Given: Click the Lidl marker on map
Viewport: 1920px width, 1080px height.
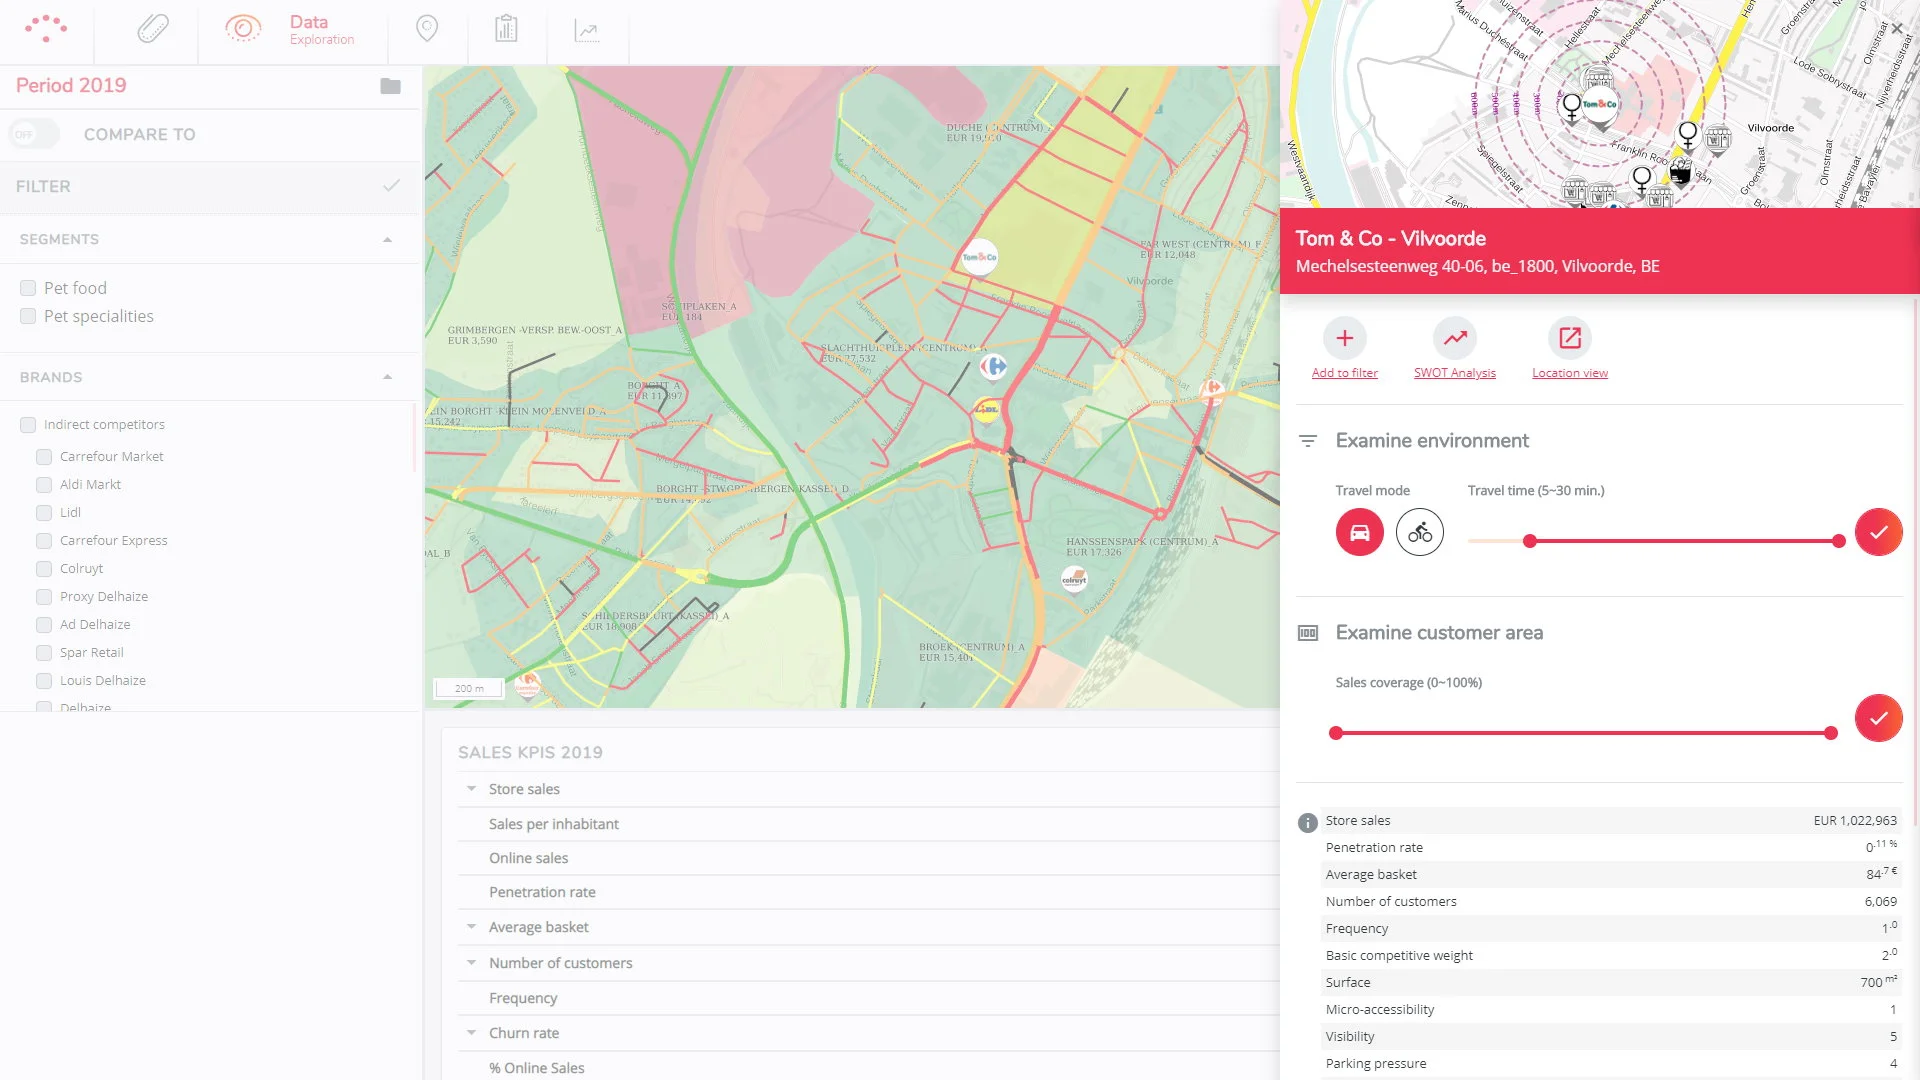Looking at the screenshot, I should click(x=987, y=409).
